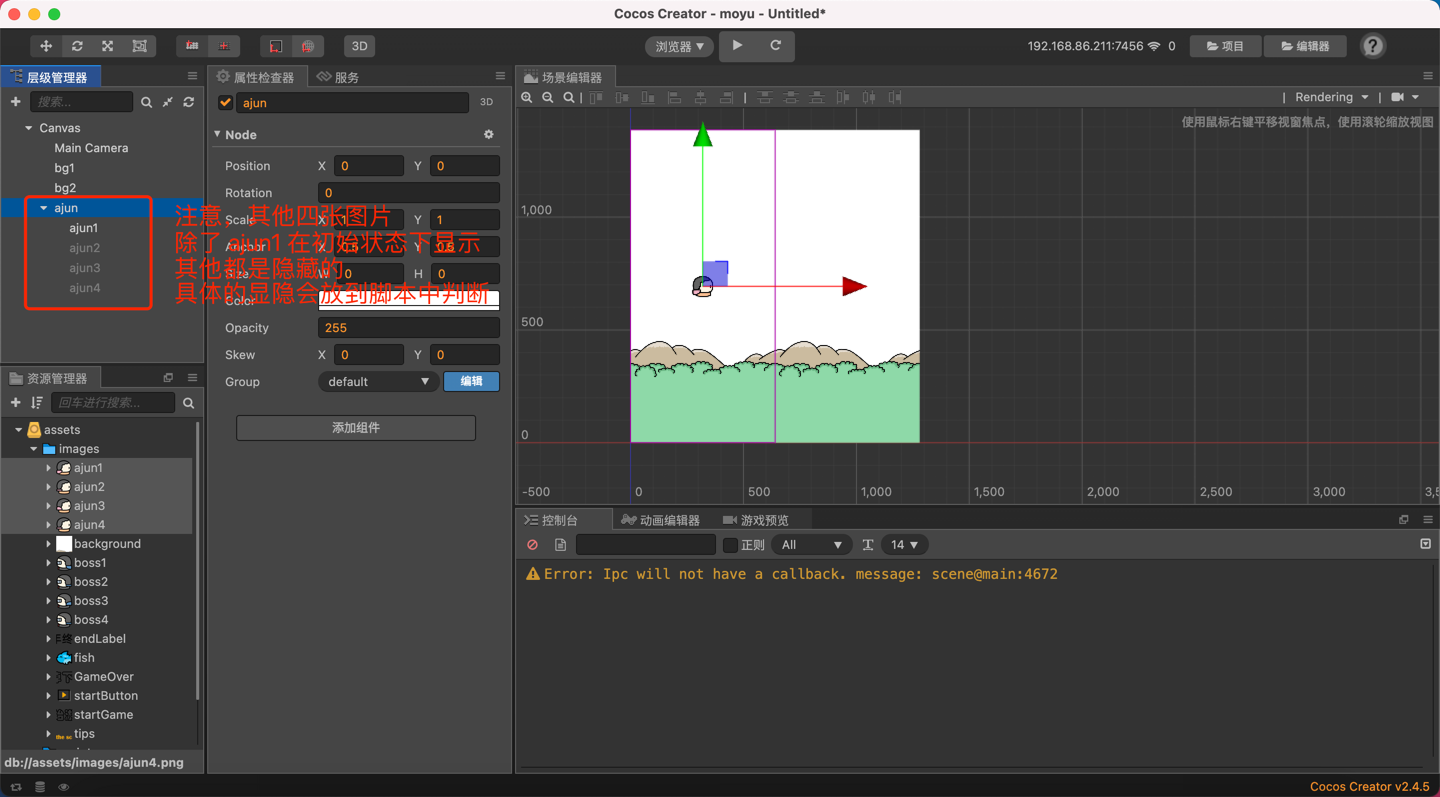Select the ajun4 node in hierarchy

point(84,288)
